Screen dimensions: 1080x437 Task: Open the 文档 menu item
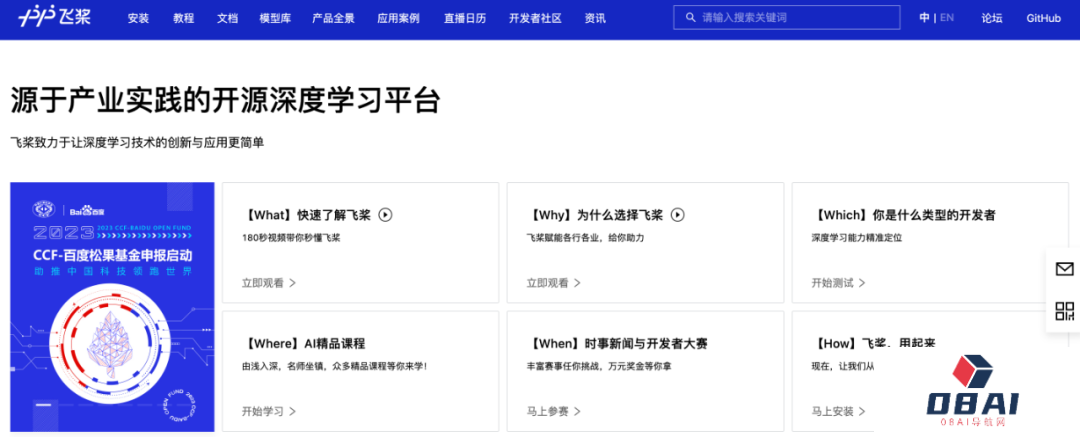click(x=227, y=19)
